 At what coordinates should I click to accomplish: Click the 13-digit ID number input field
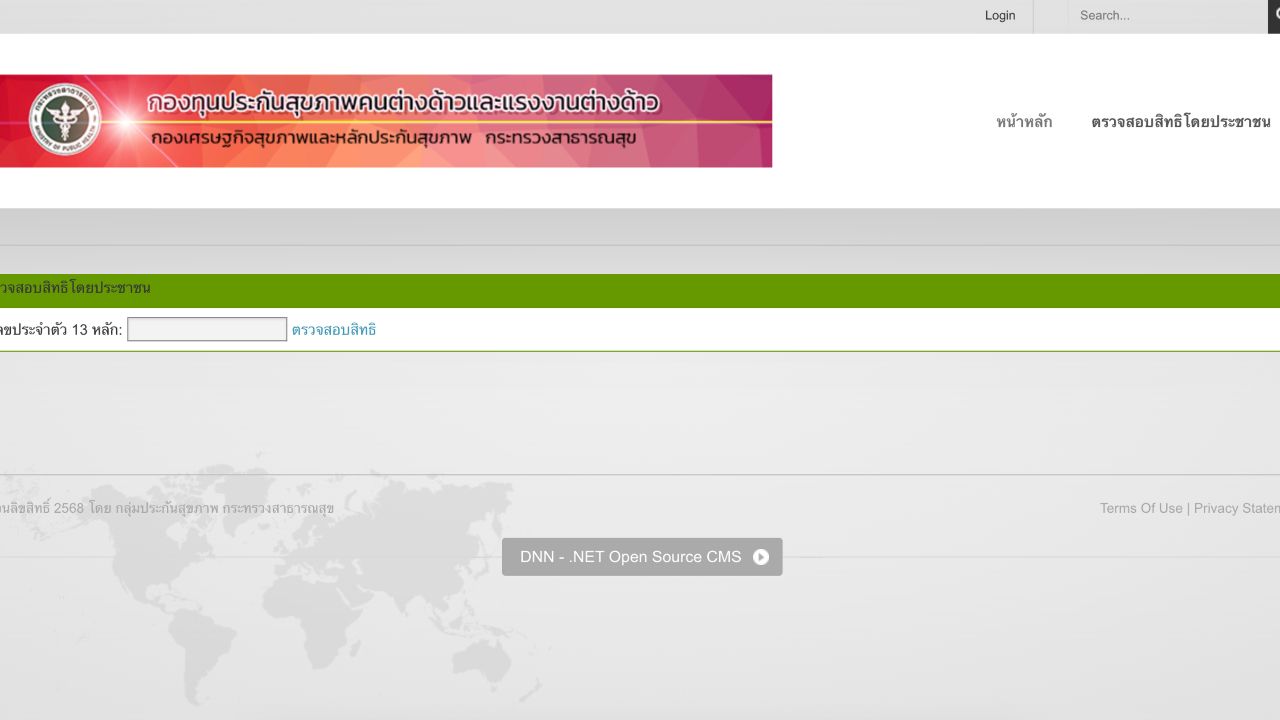pyautogui.click(x=207, y=329)
